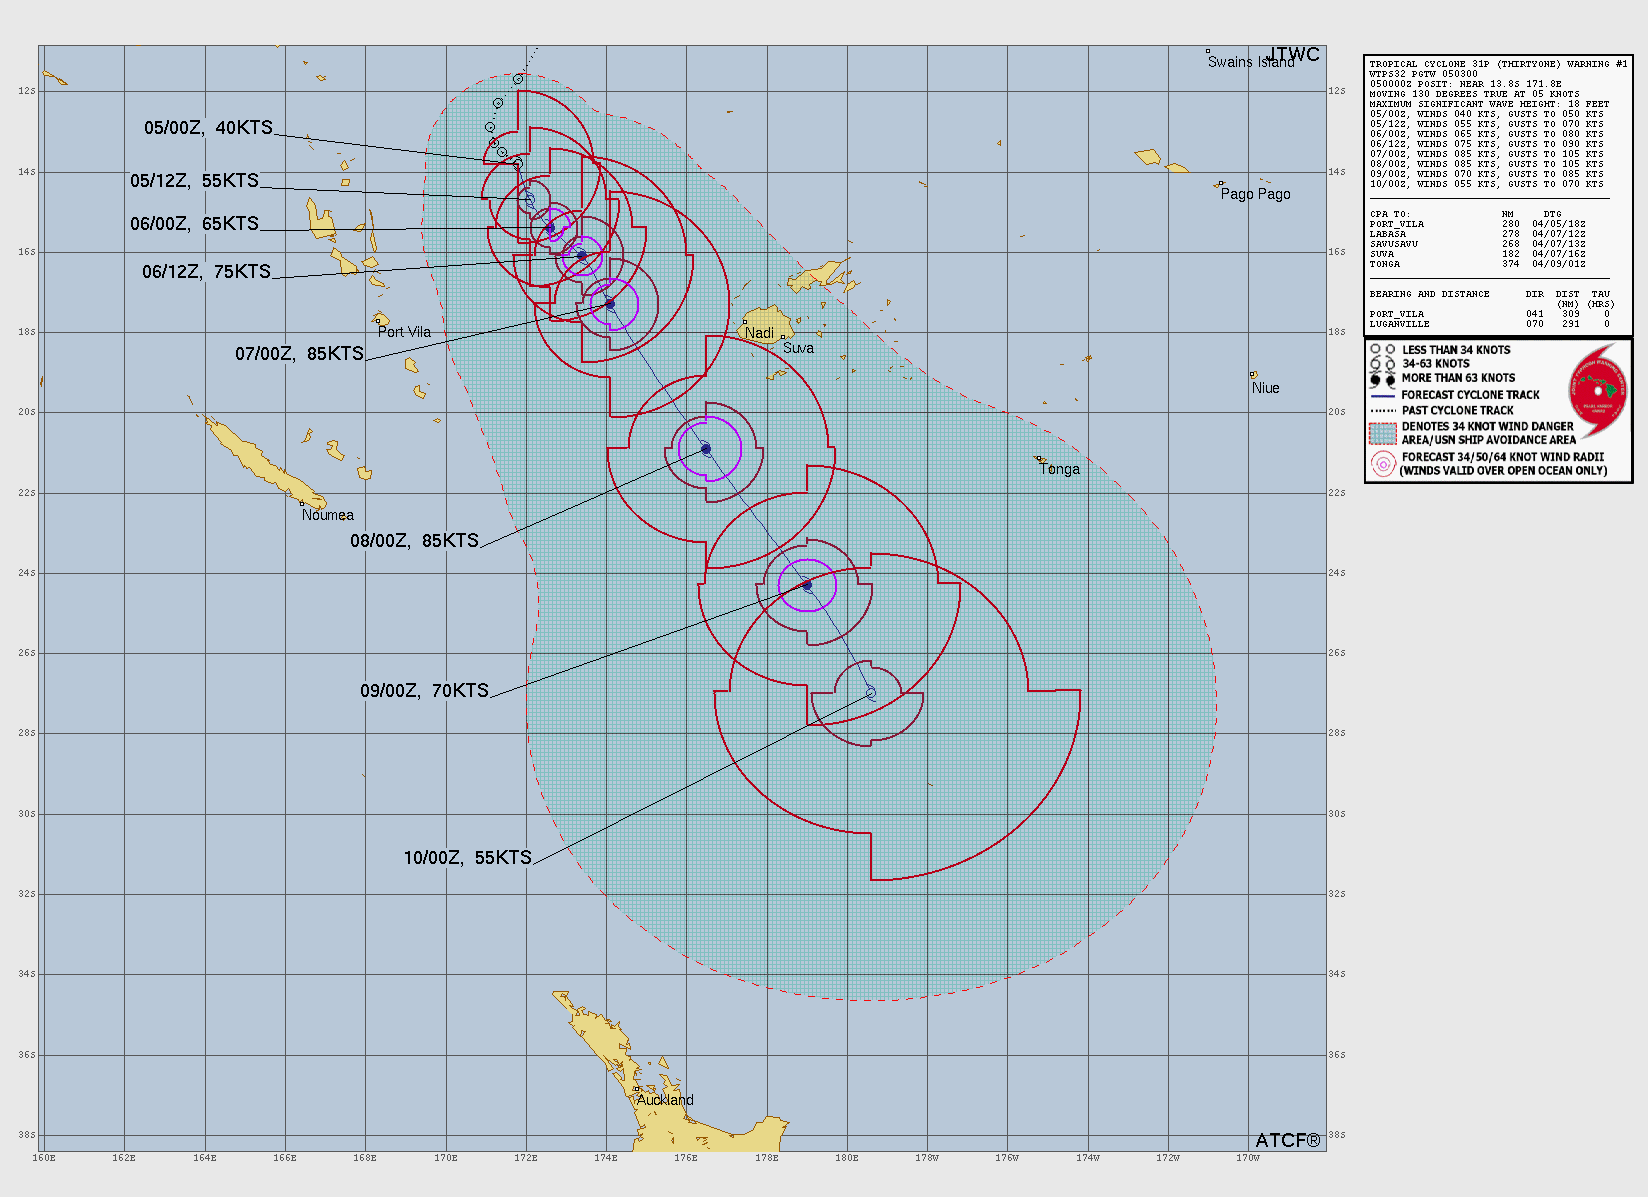Click the Auckland city marker
Viewport: 1648px width, 1197px height.
(x=635, y=1088)
